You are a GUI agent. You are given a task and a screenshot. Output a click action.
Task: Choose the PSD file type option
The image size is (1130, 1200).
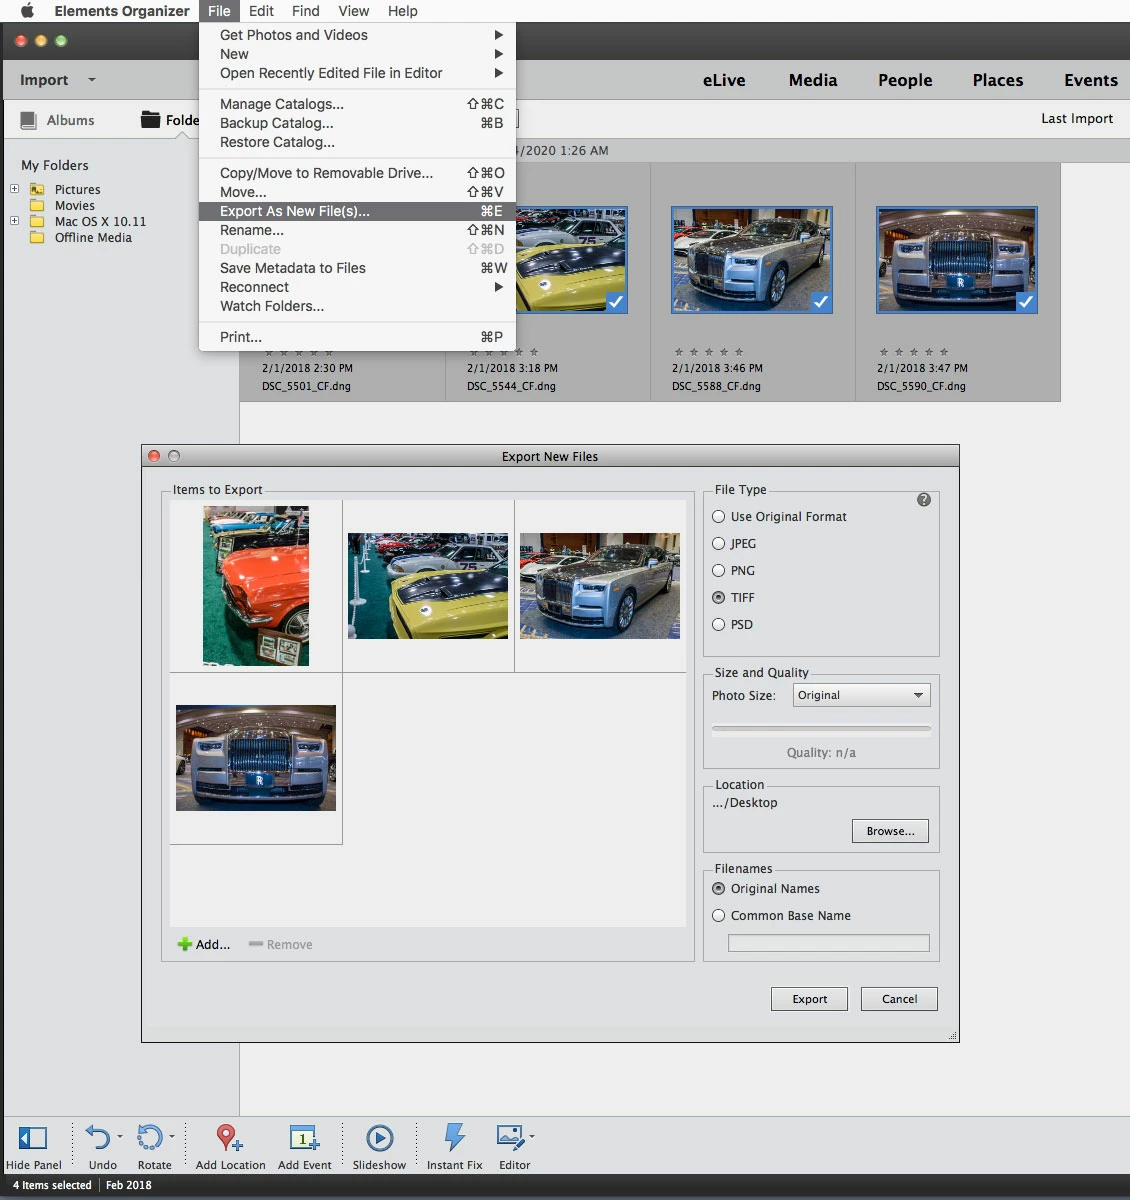point(718,625)
